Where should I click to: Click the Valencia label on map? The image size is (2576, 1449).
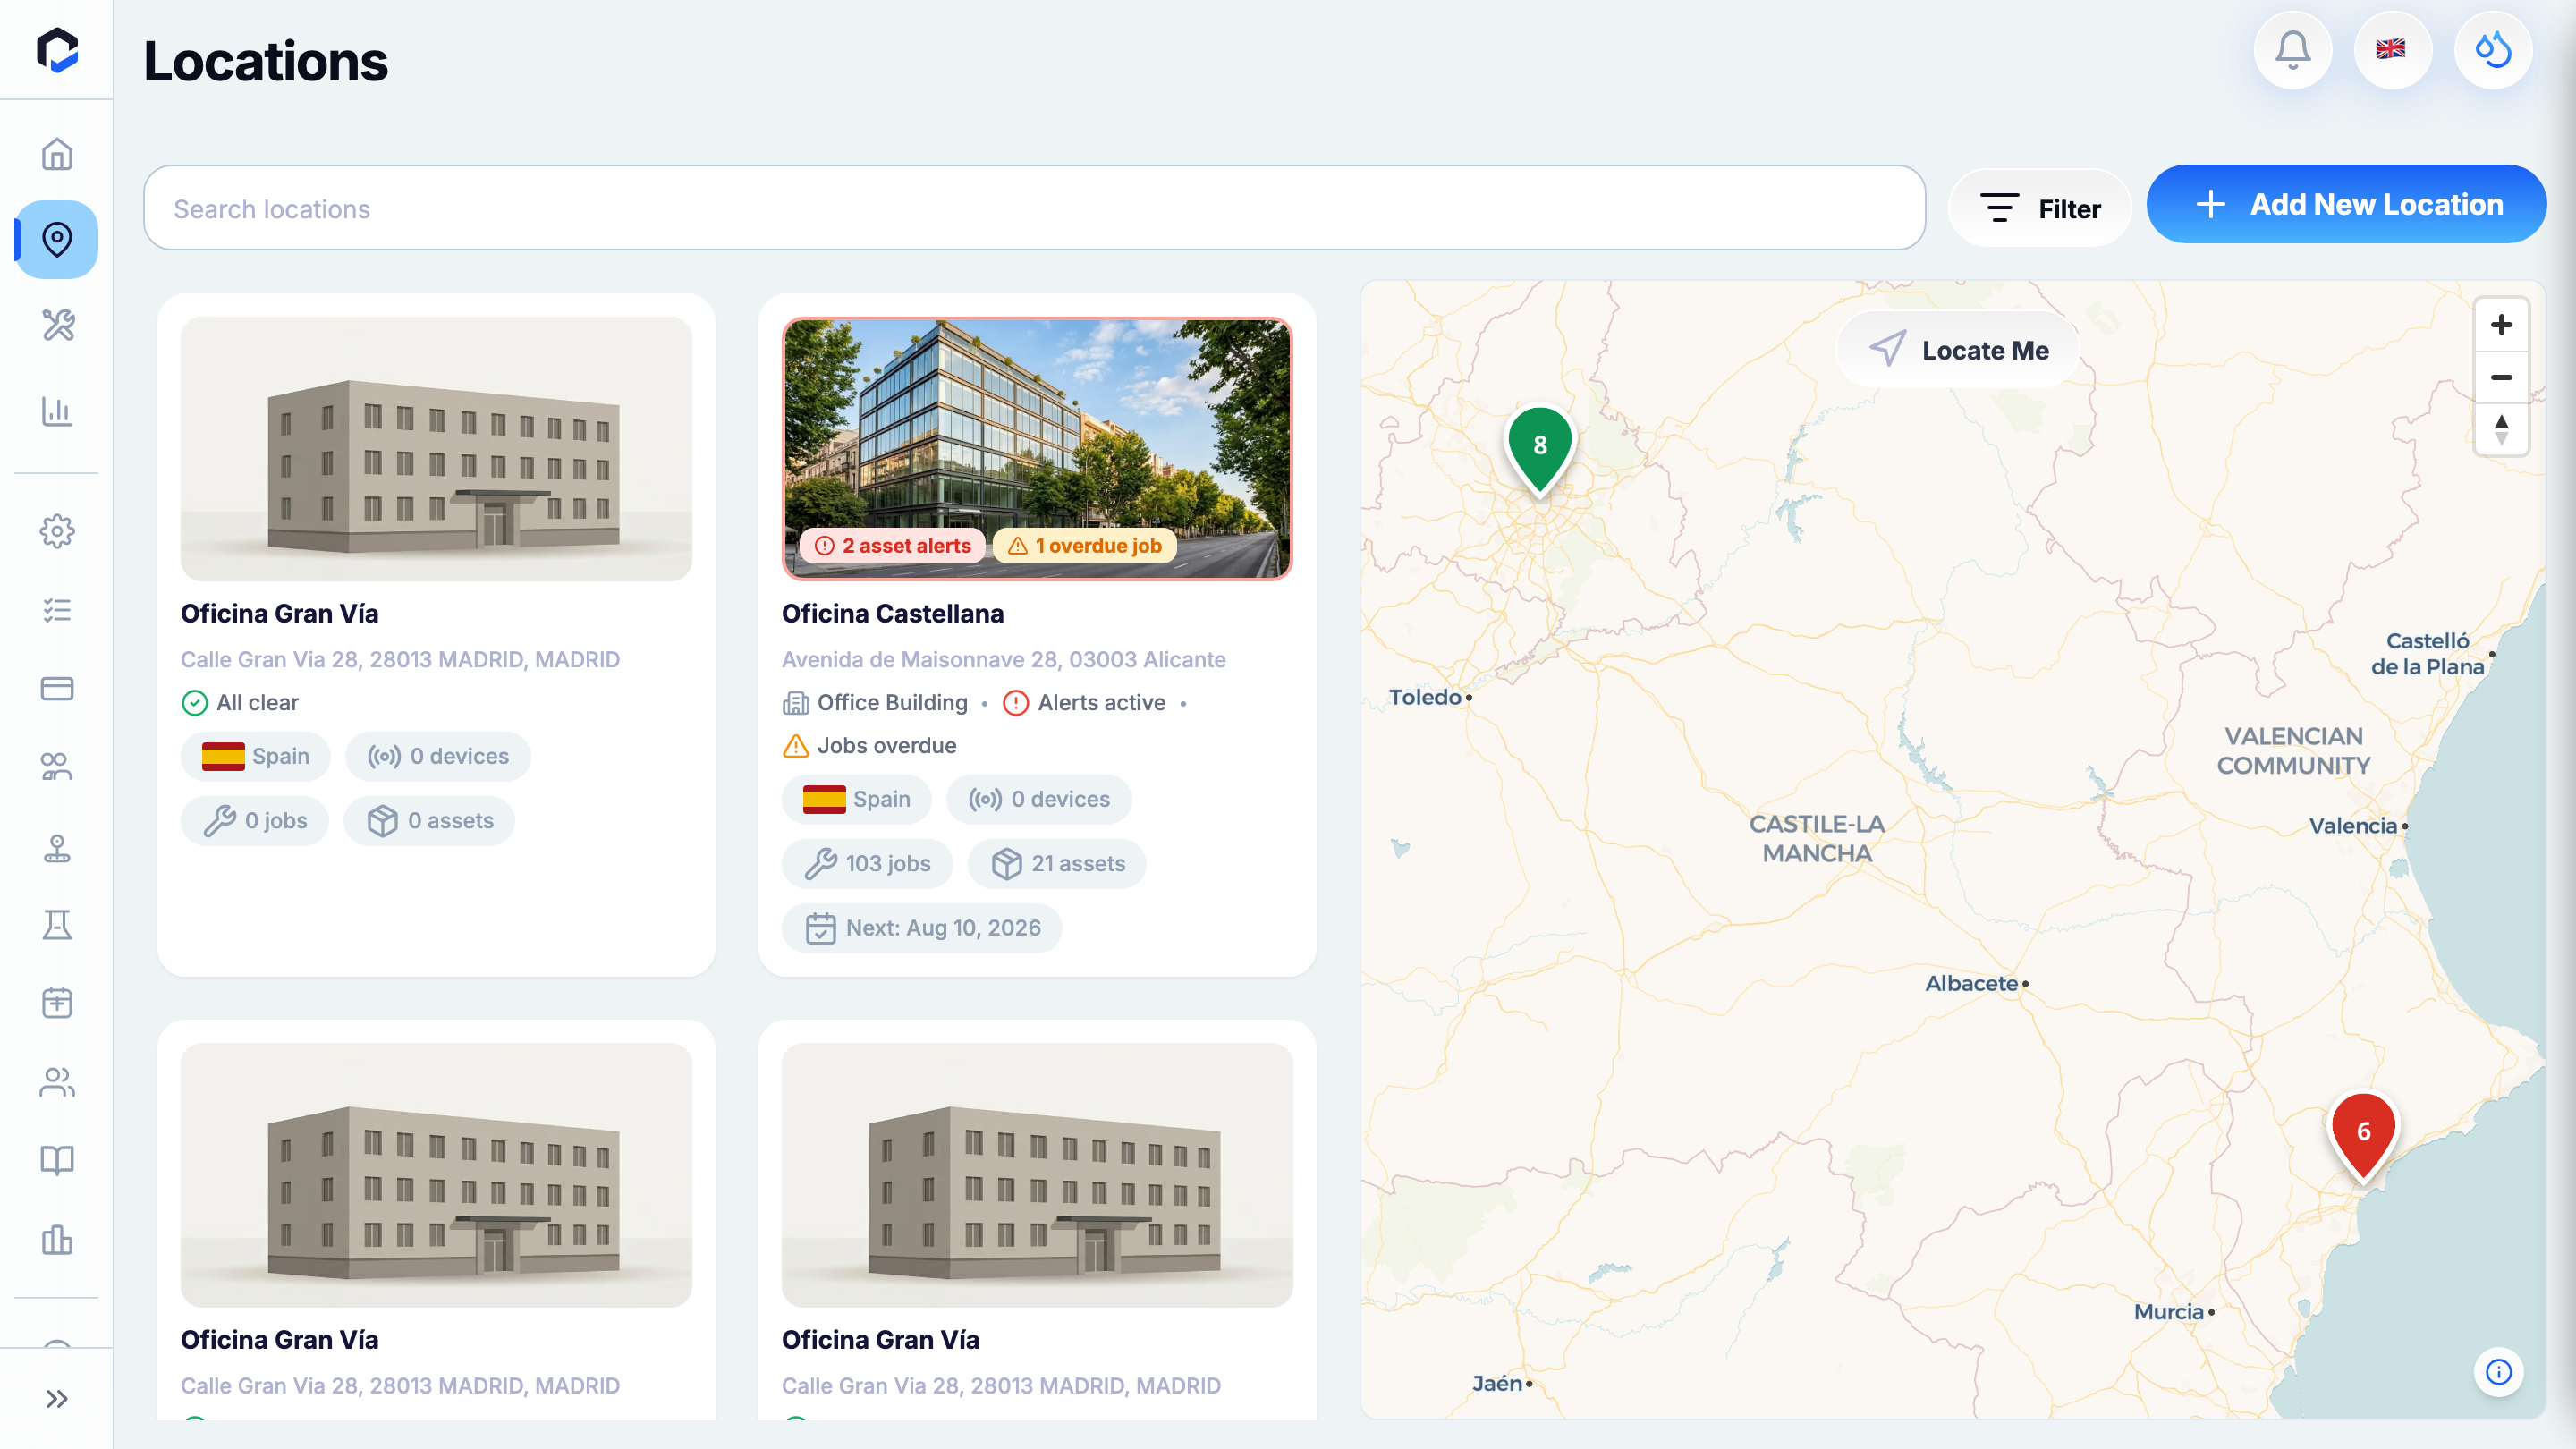click(2352, 826)
